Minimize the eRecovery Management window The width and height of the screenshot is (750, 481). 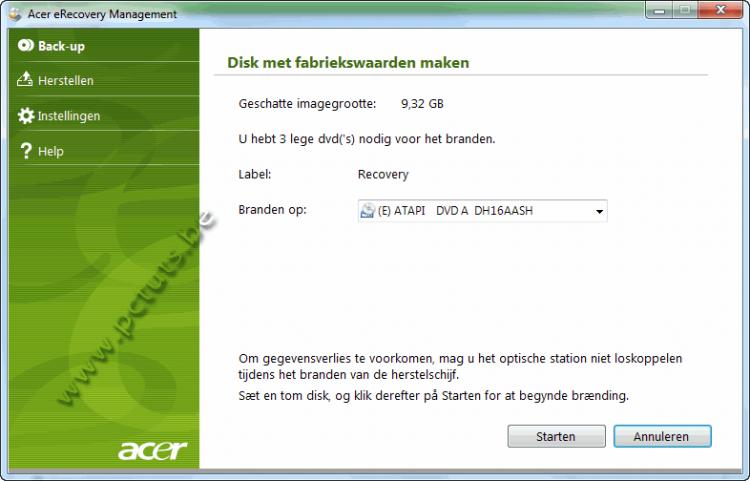[659, 10]
